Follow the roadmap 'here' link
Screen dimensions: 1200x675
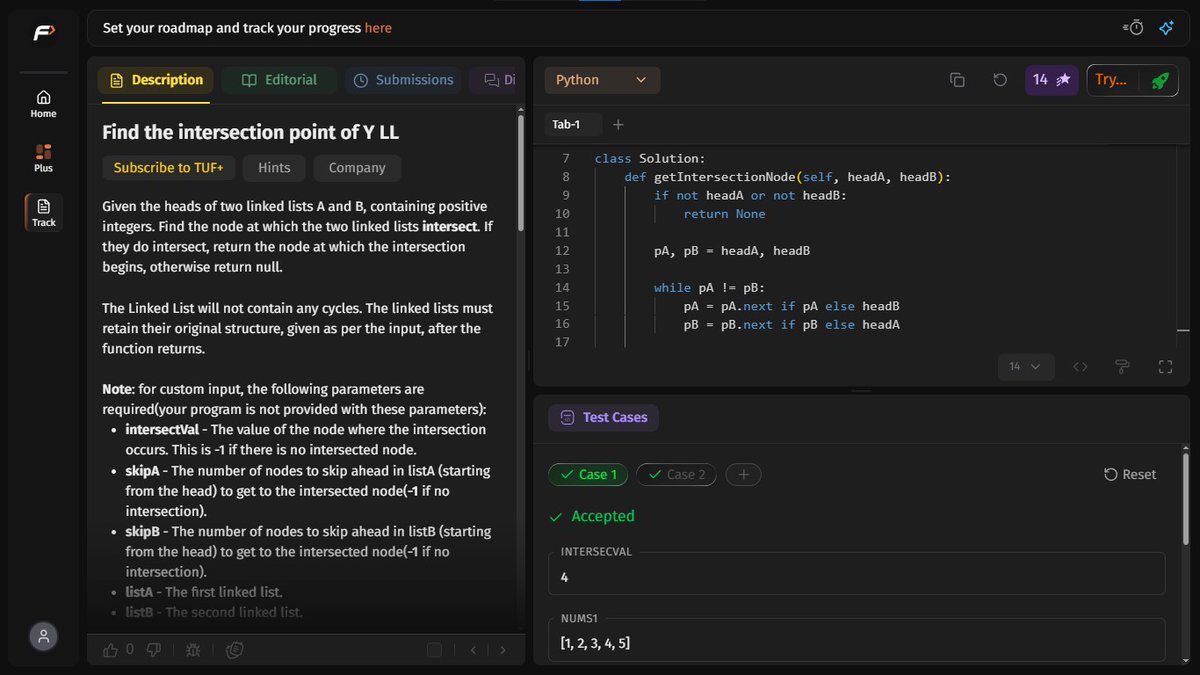(378, 28)
